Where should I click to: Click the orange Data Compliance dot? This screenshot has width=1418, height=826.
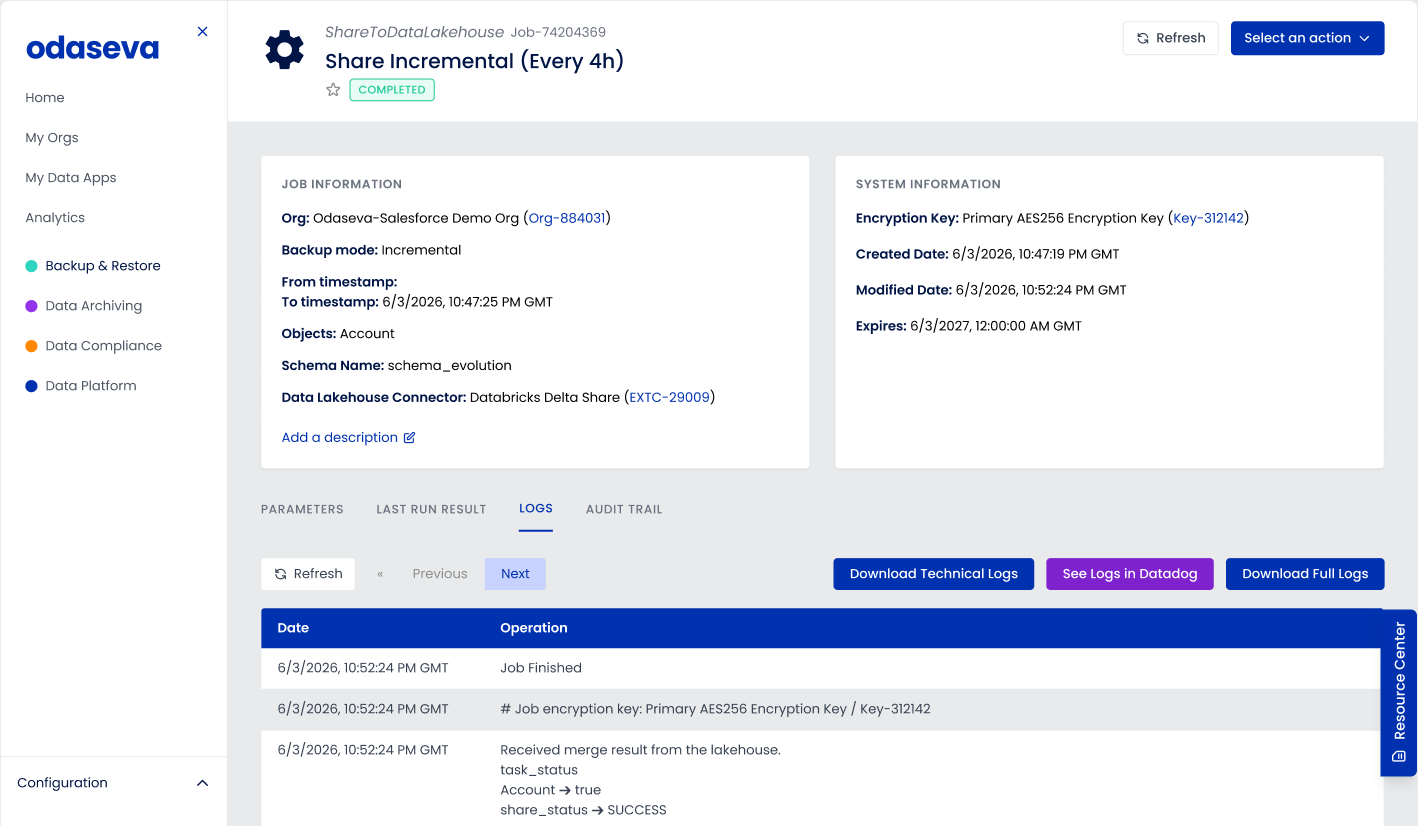pyautogui.click(x=31, y=346)
